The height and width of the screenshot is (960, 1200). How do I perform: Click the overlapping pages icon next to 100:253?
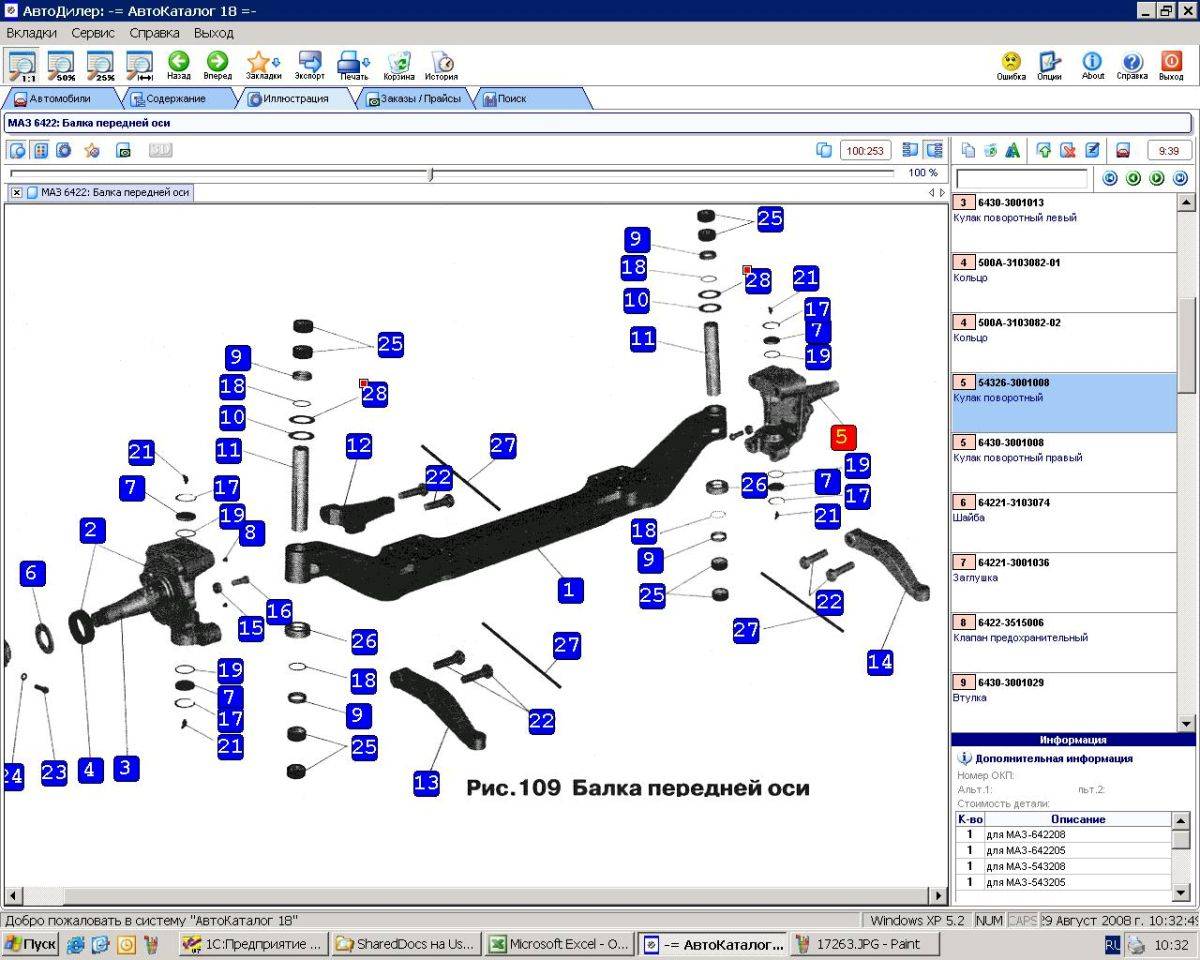tap(824, 150)
